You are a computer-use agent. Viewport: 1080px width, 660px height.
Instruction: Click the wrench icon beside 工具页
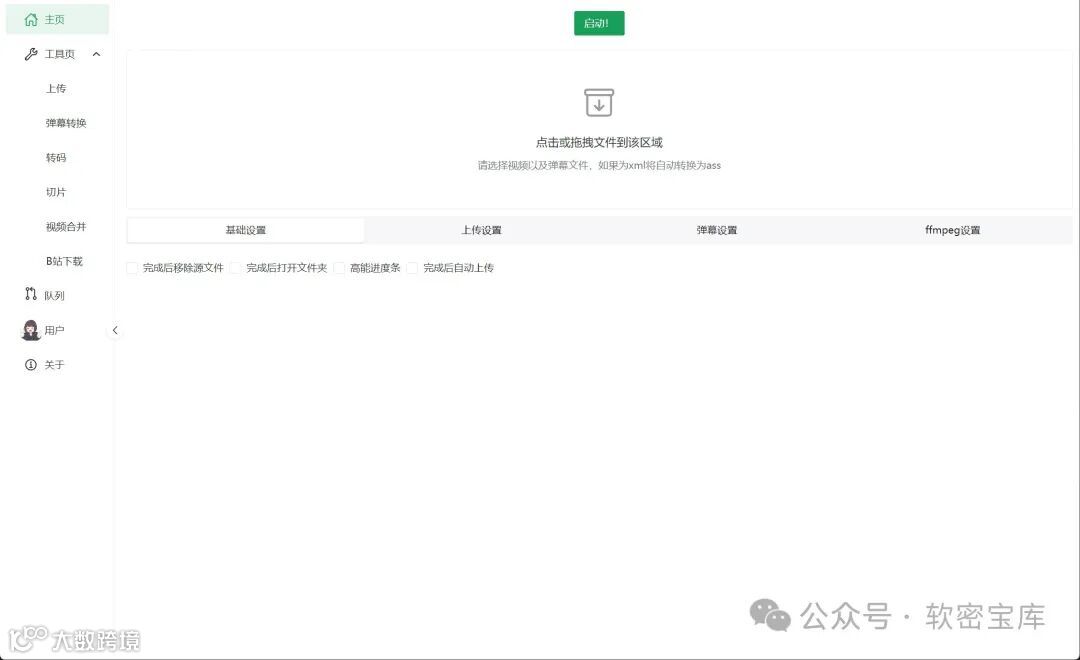(x=31, y=54)
